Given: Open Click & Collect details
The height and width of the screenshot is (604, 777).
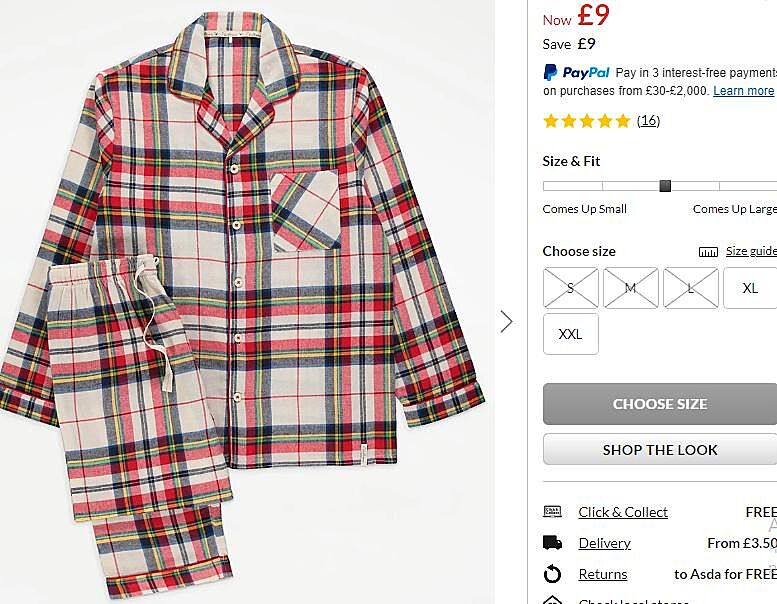Looking at the screenshot, I should pos(623,512).
